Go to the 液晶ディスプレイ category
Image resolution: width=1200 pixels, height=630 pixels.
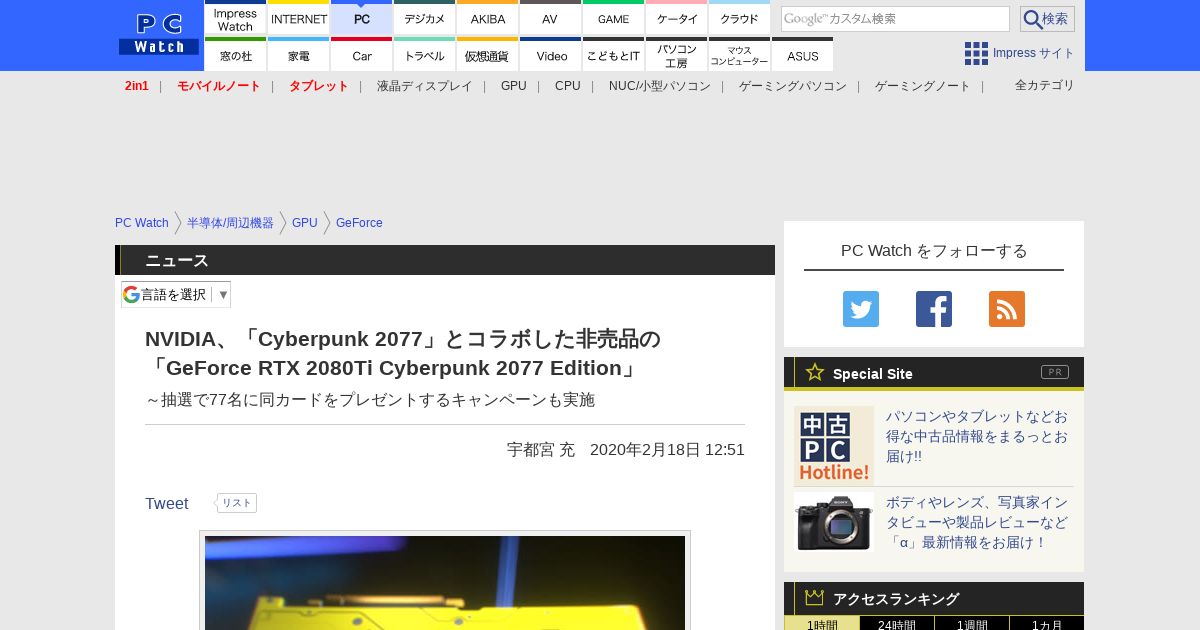[x=424, y=86]
